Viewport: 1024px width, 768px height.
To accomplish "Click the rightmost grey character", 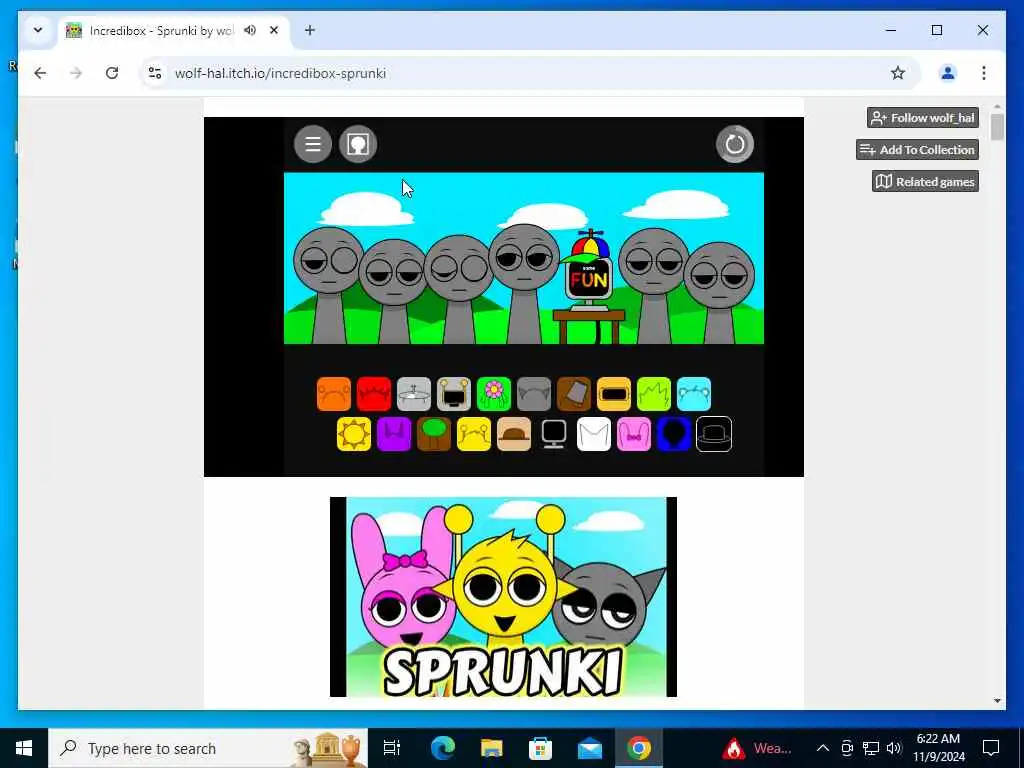I will point(719,293).
